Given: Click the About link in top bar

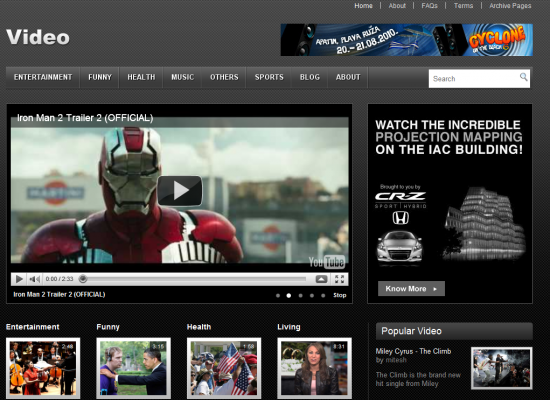Looking at the screenshot, I should [397, 6].
